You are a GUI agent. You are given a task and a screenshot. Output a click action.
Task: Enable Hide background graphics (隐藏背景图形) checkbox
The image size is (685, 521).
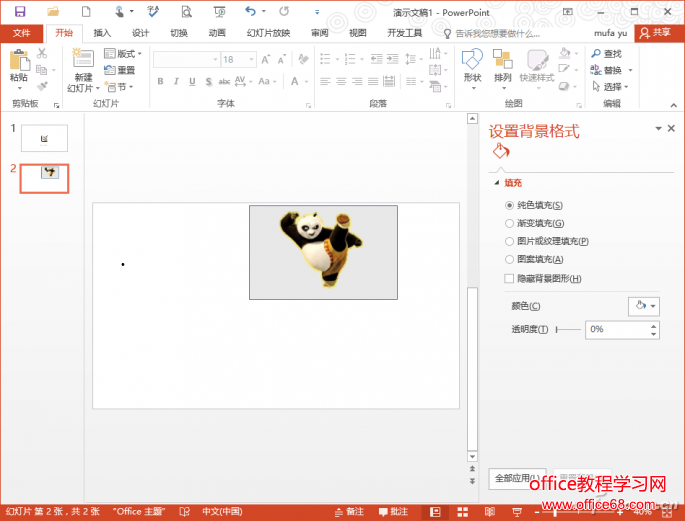click(x=510, y=278)
